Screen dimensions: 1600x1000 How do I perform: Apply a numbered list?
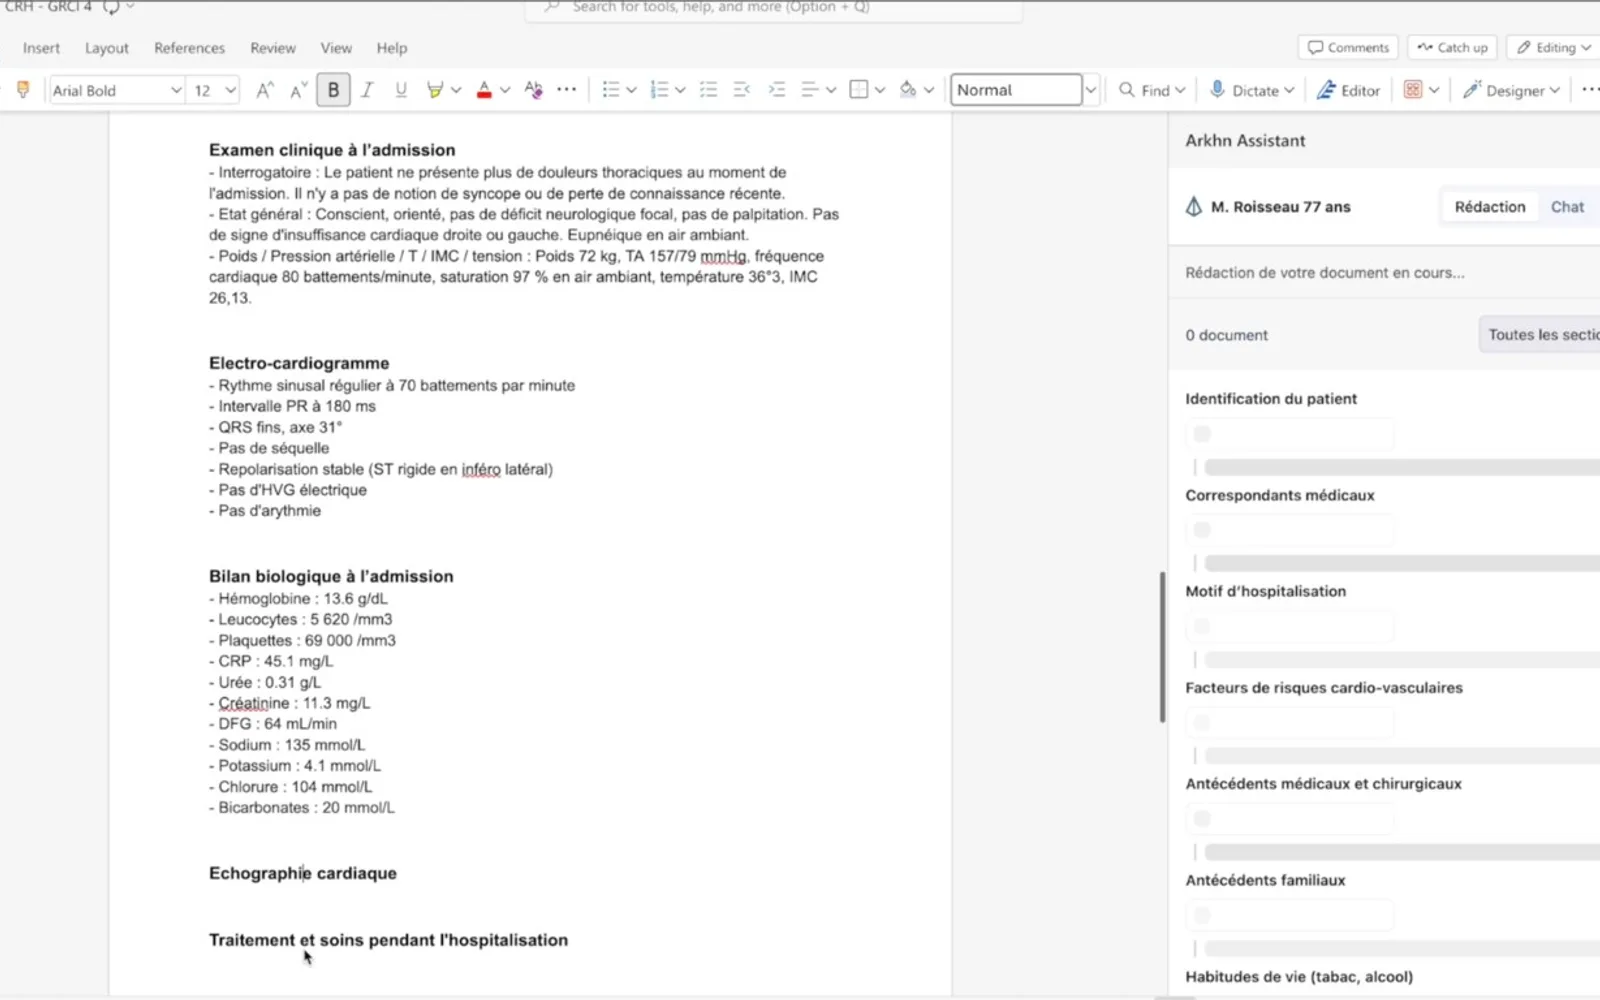[659, 90]
